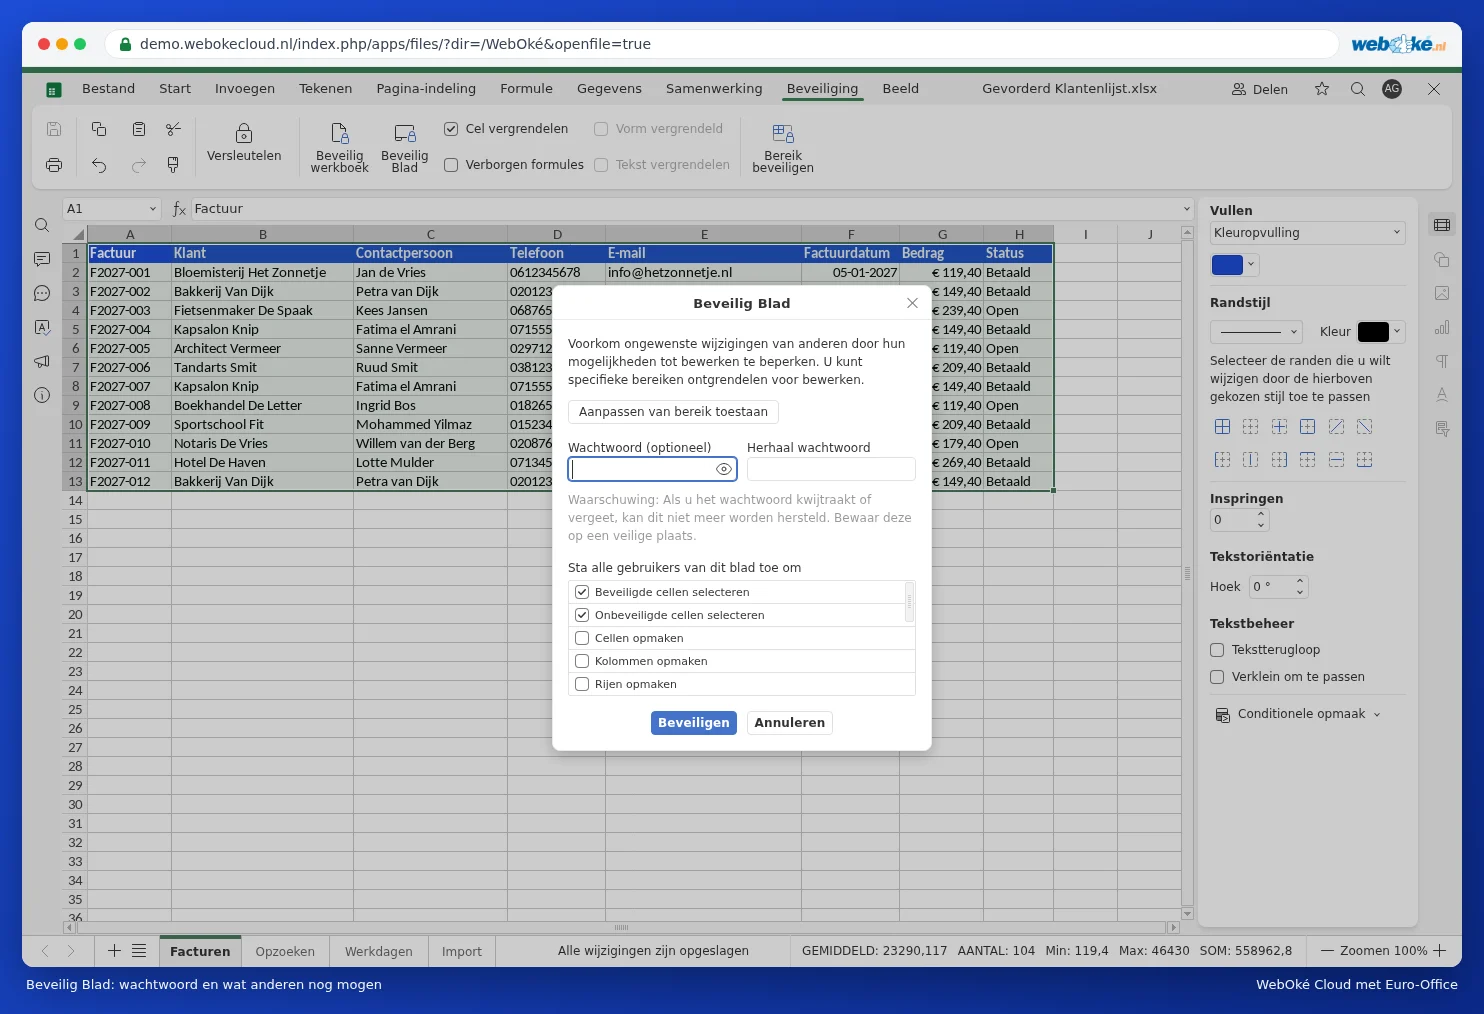Open the border line style dropdown

(x=1256, y=332)
